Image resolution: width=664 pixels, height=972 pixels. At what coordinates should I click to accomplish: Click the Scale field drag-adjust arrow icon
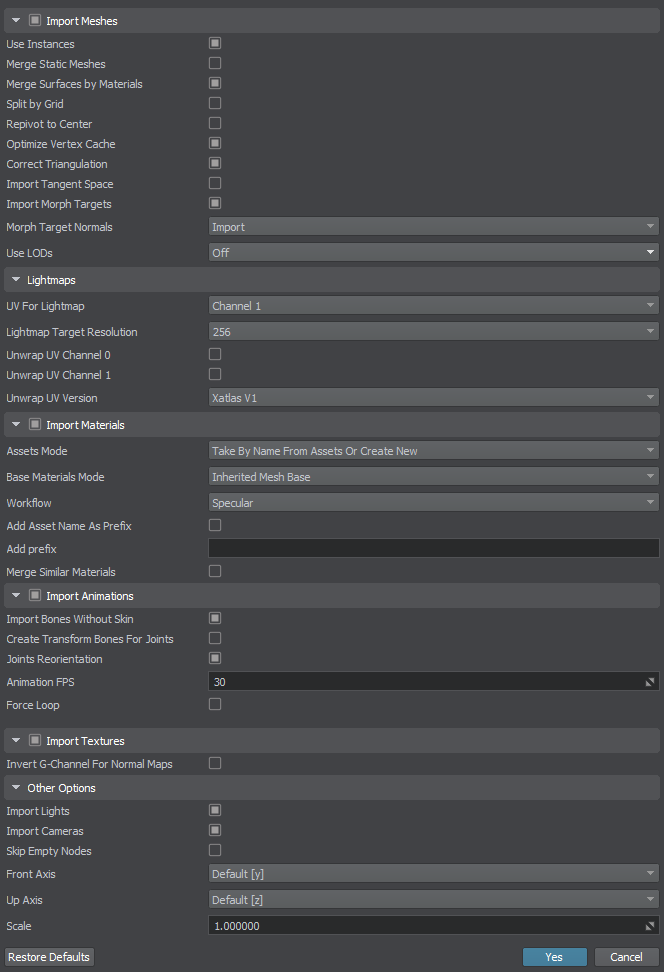coord(650,926)
